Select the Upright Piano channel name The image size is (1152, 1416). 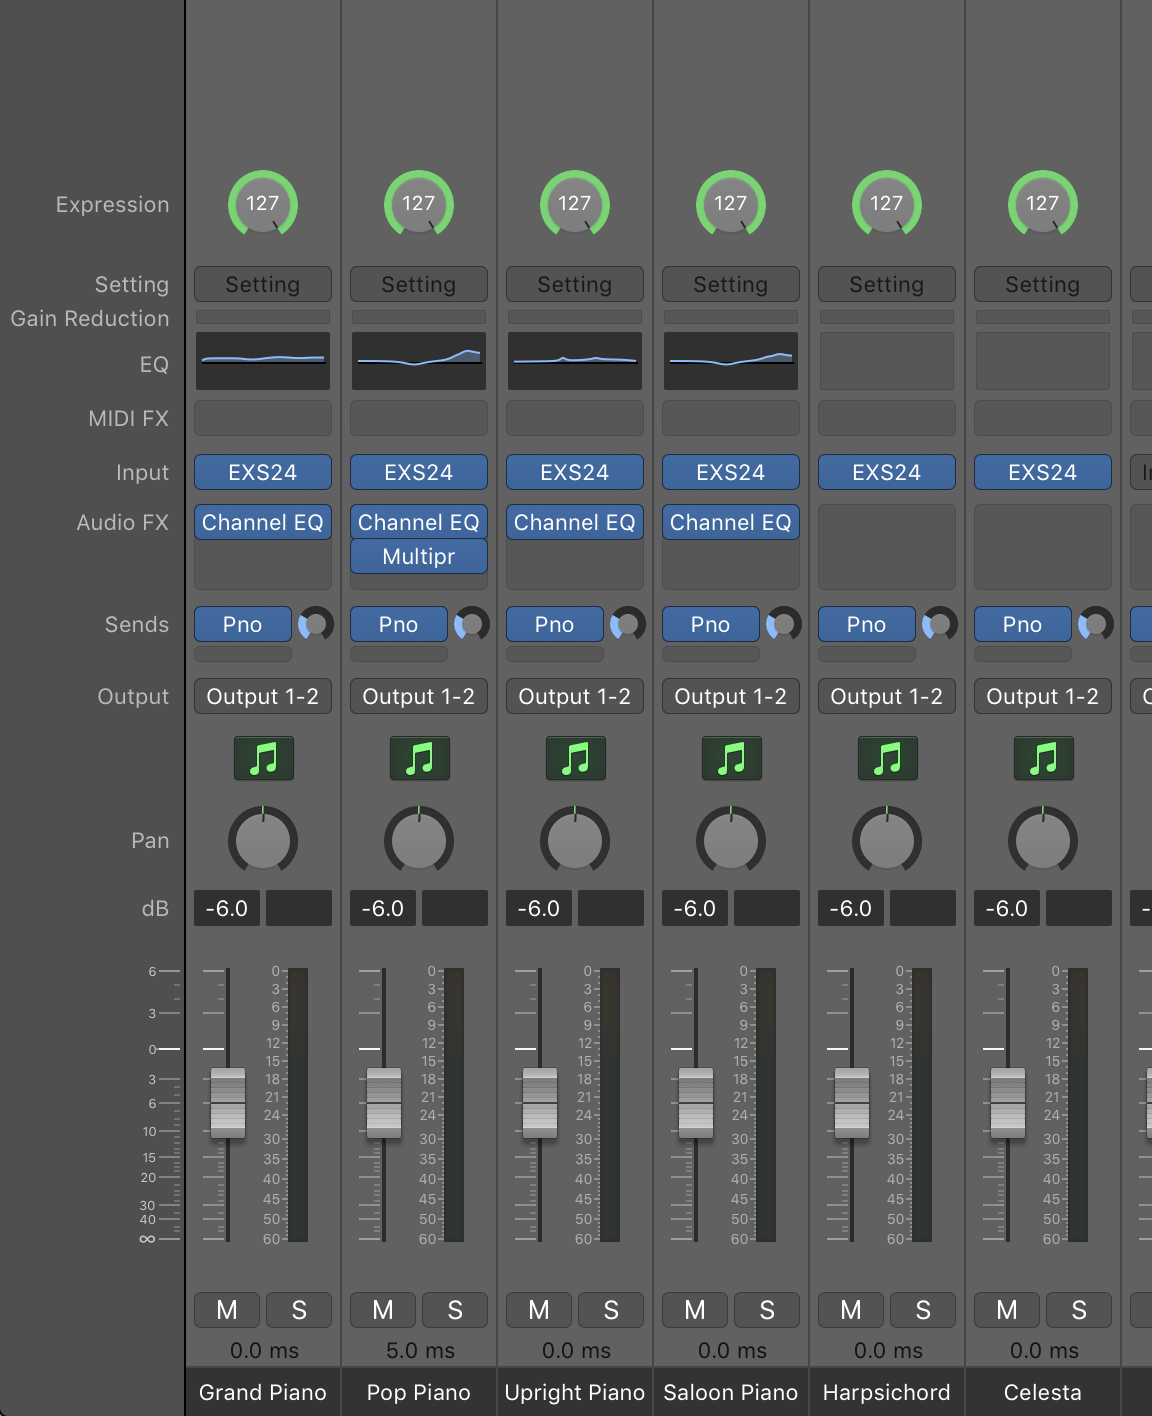[x=575, y=1393]
